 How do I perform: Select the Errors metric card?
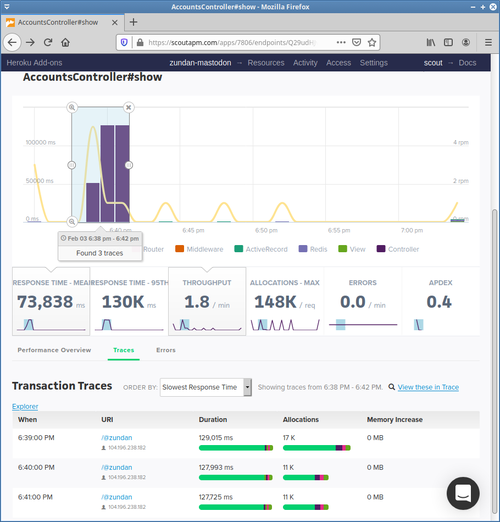[x=363, y=301]
